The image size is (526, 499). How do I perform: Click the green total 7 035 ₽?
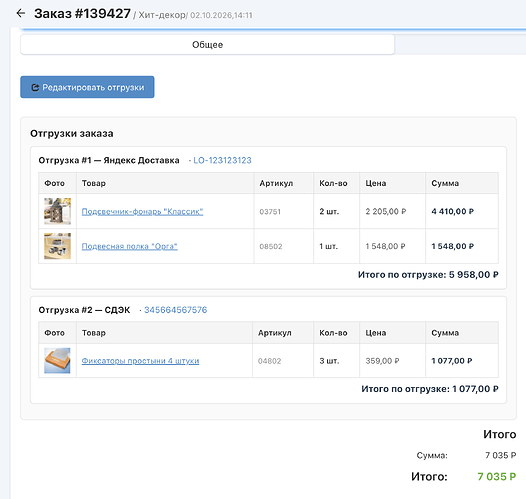click(496, 477)
